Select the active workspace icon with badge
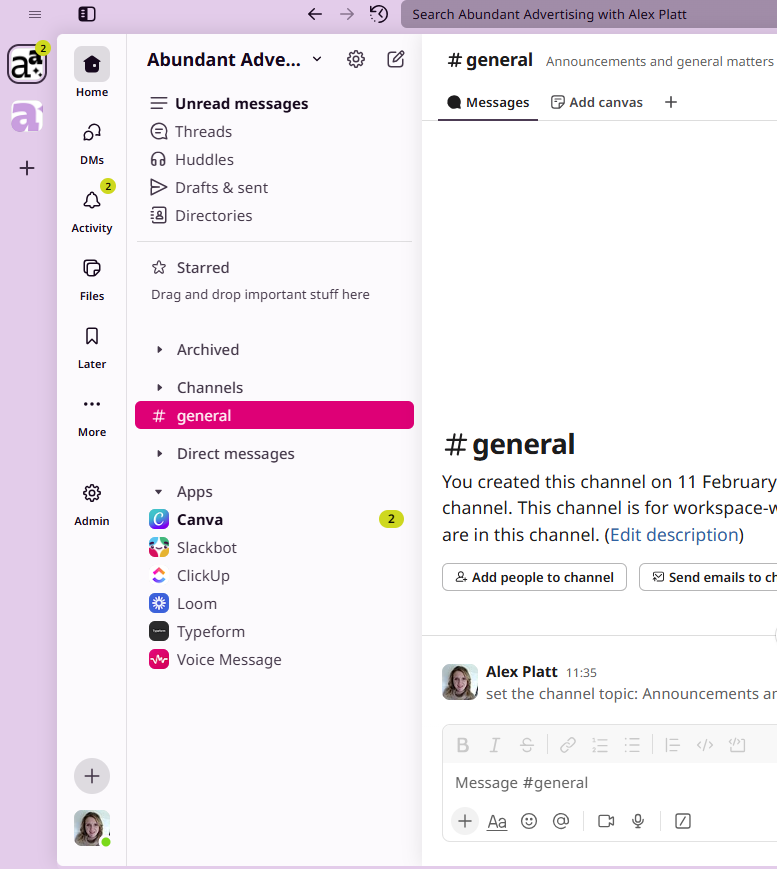 [x=27, y=64]
